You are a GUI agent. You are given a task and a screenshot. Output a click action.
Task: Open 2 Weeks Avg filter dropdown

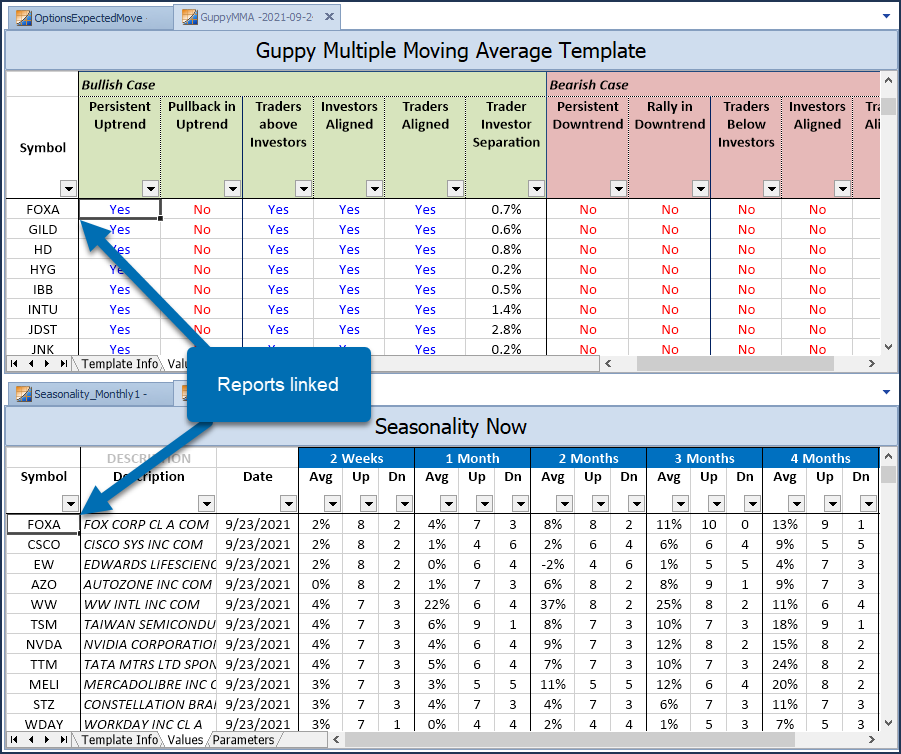[332, 503]
